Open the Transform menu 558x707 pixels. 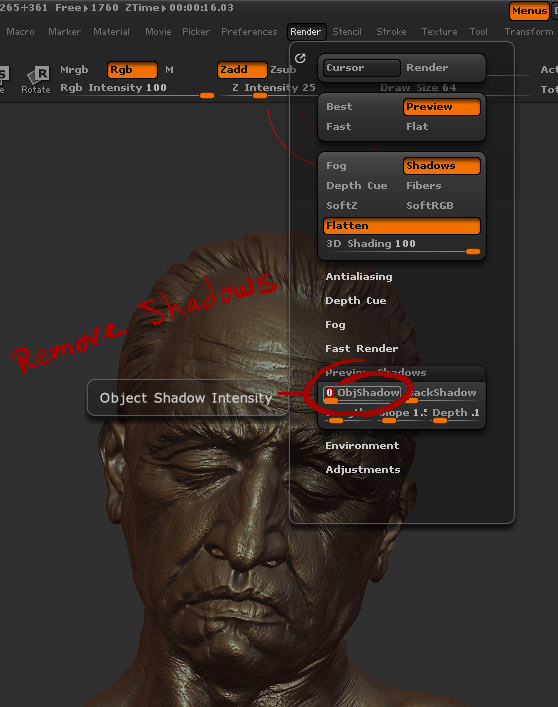point(529,32)
